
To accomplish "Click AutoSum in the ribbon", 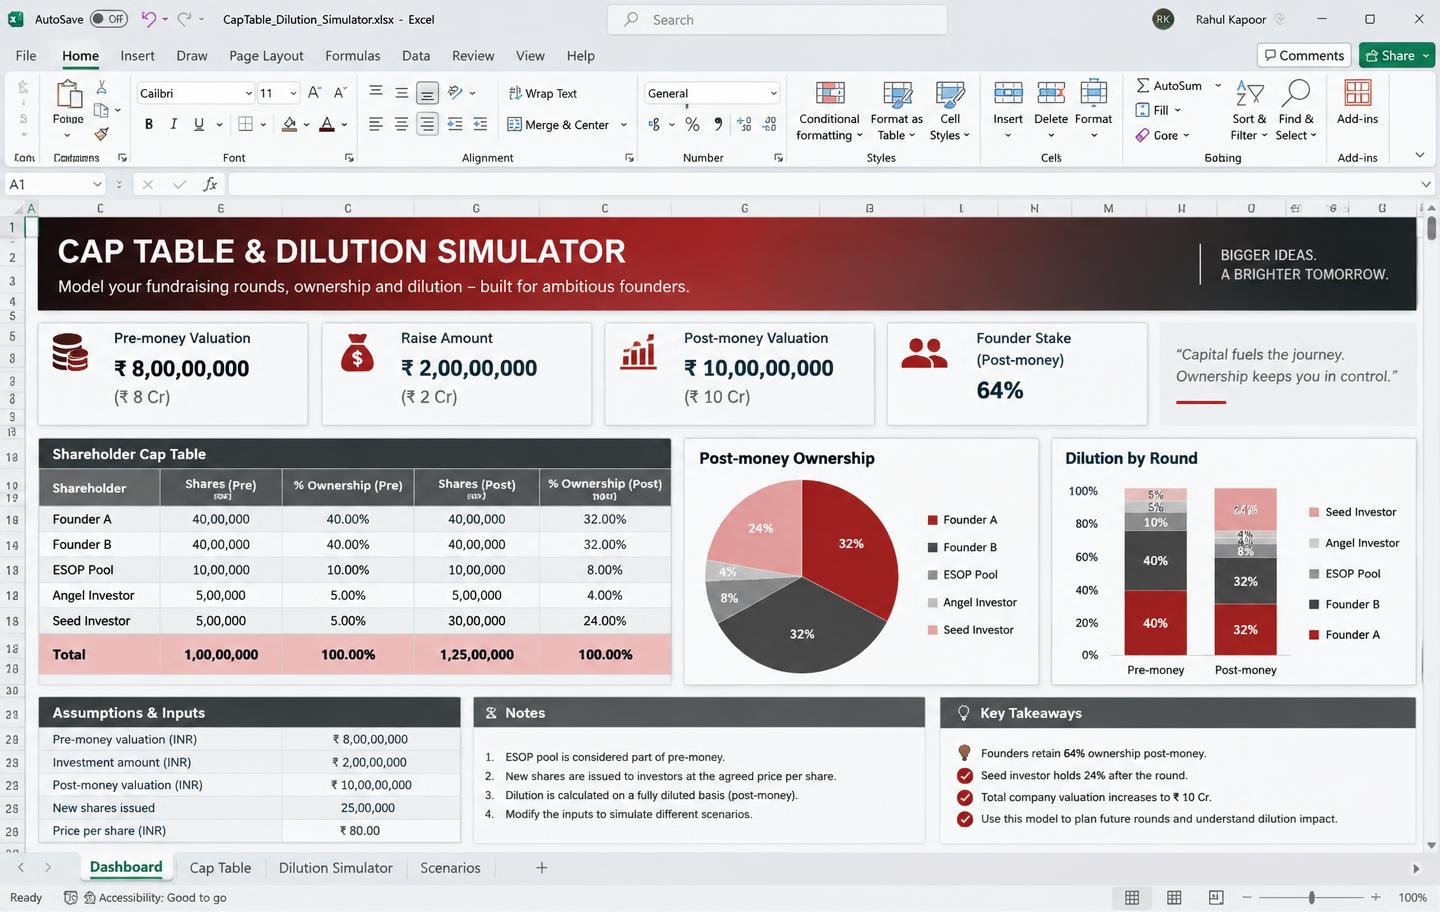I will (x=1169, y=85).
